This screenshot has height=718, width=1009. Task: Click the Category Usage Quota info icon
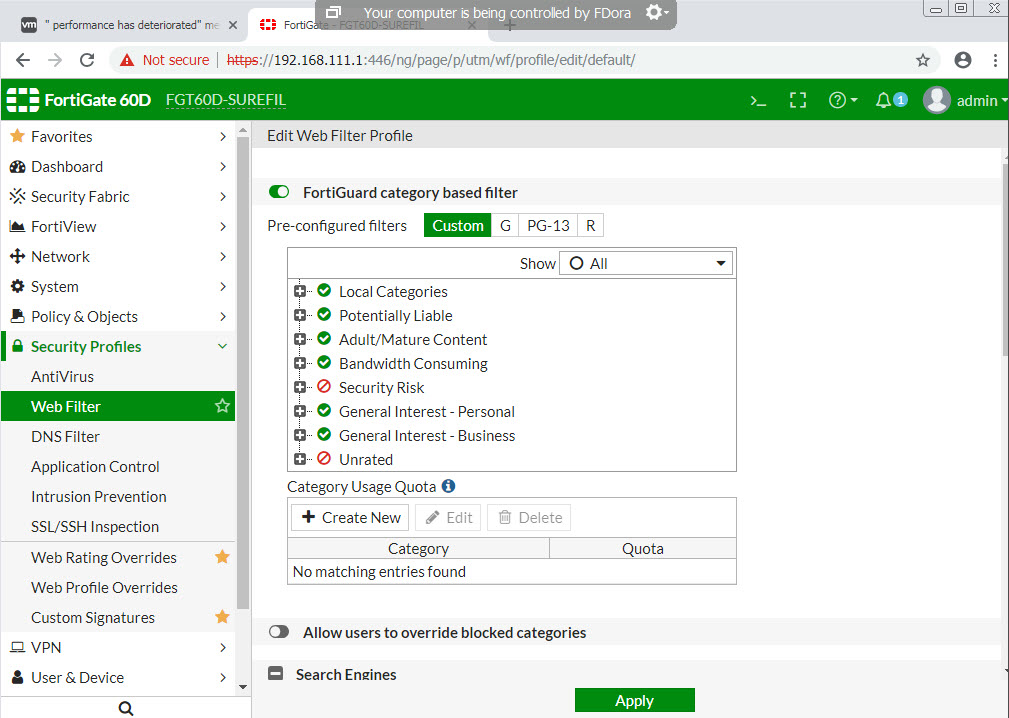(x=449, y=486)
